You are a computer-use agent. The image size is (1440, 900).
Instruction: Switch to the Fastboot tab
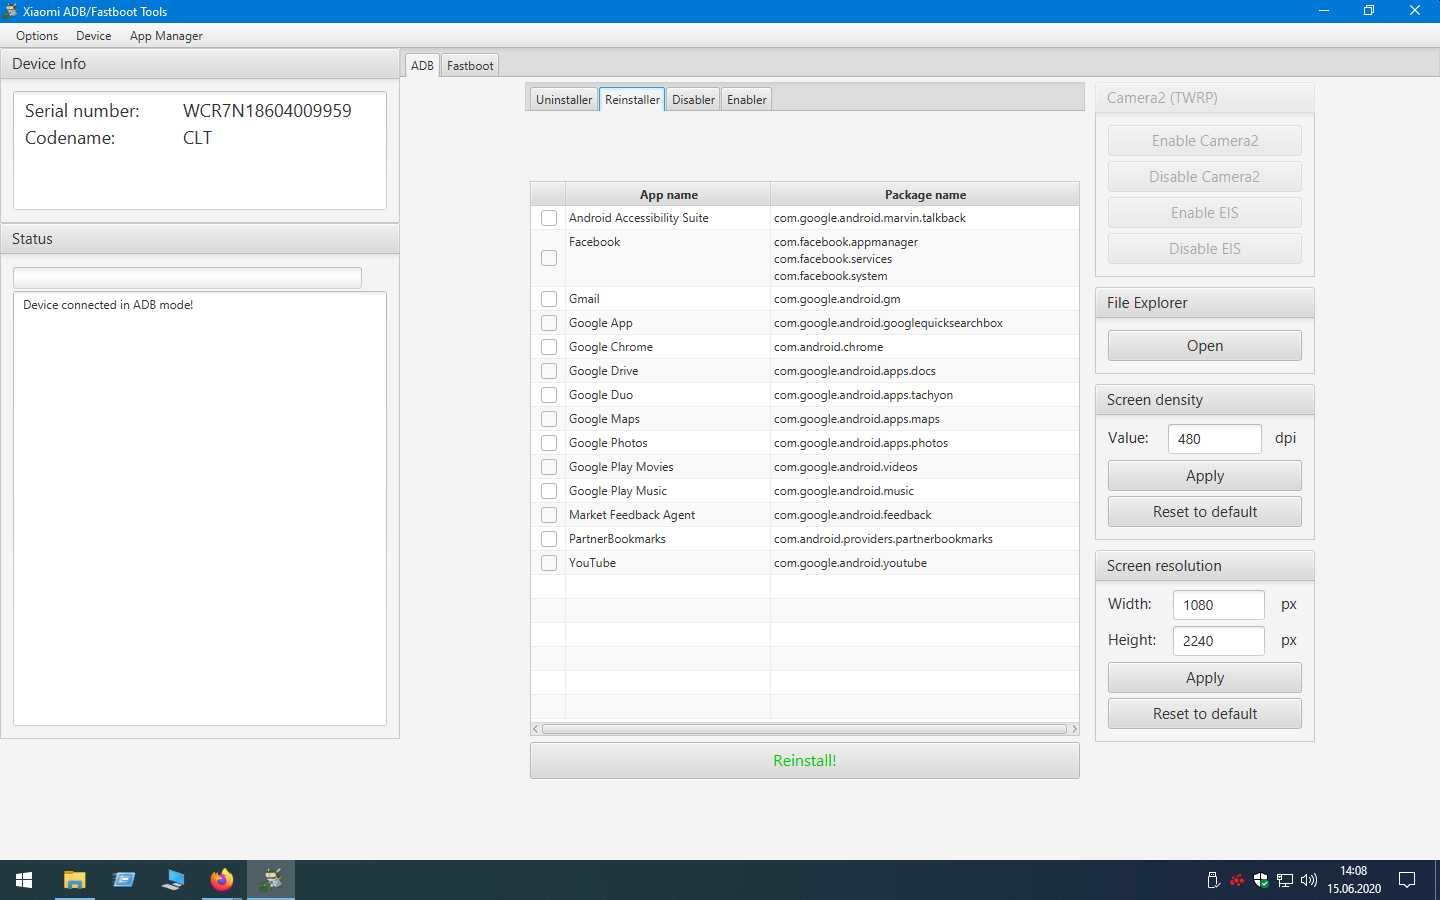click(470, 66)
